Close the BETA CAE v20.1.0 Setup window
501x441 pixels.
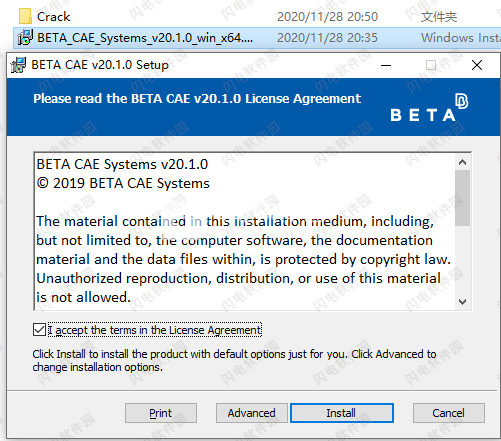coord(477,65)
